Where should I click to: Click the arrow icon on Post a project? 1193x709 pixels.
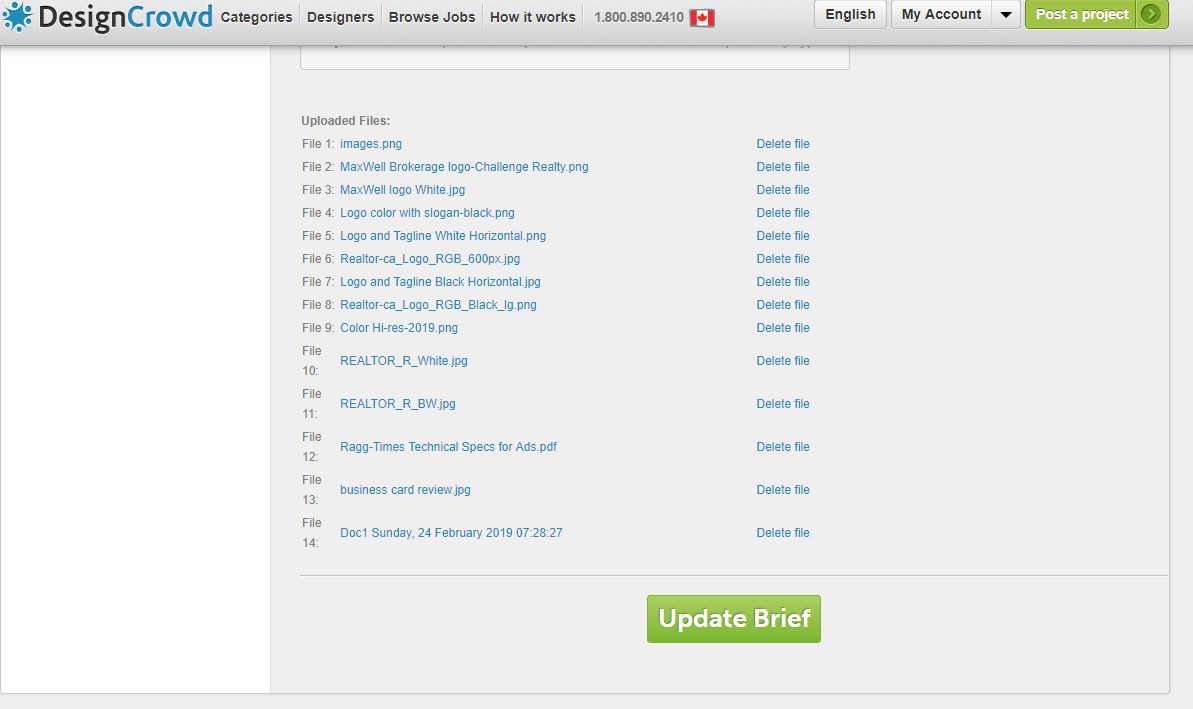click(1152, 14)
